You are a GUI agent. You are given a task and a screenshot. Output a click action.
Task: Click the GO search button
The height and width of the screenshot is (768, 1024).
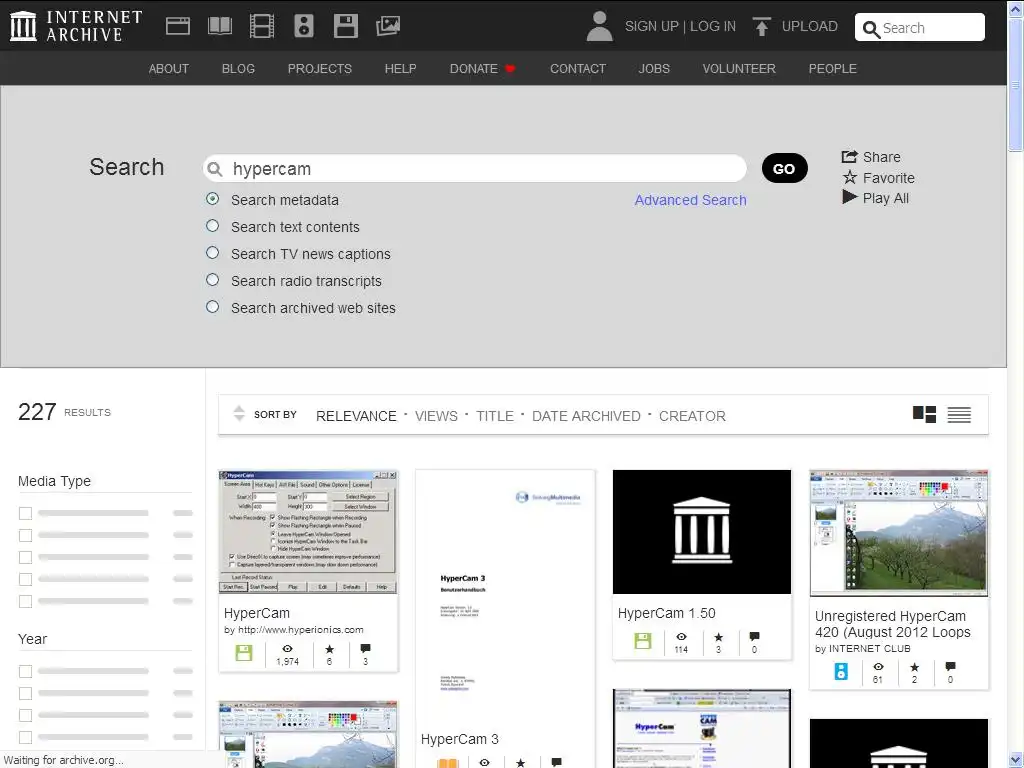click(x=784, y=168)
